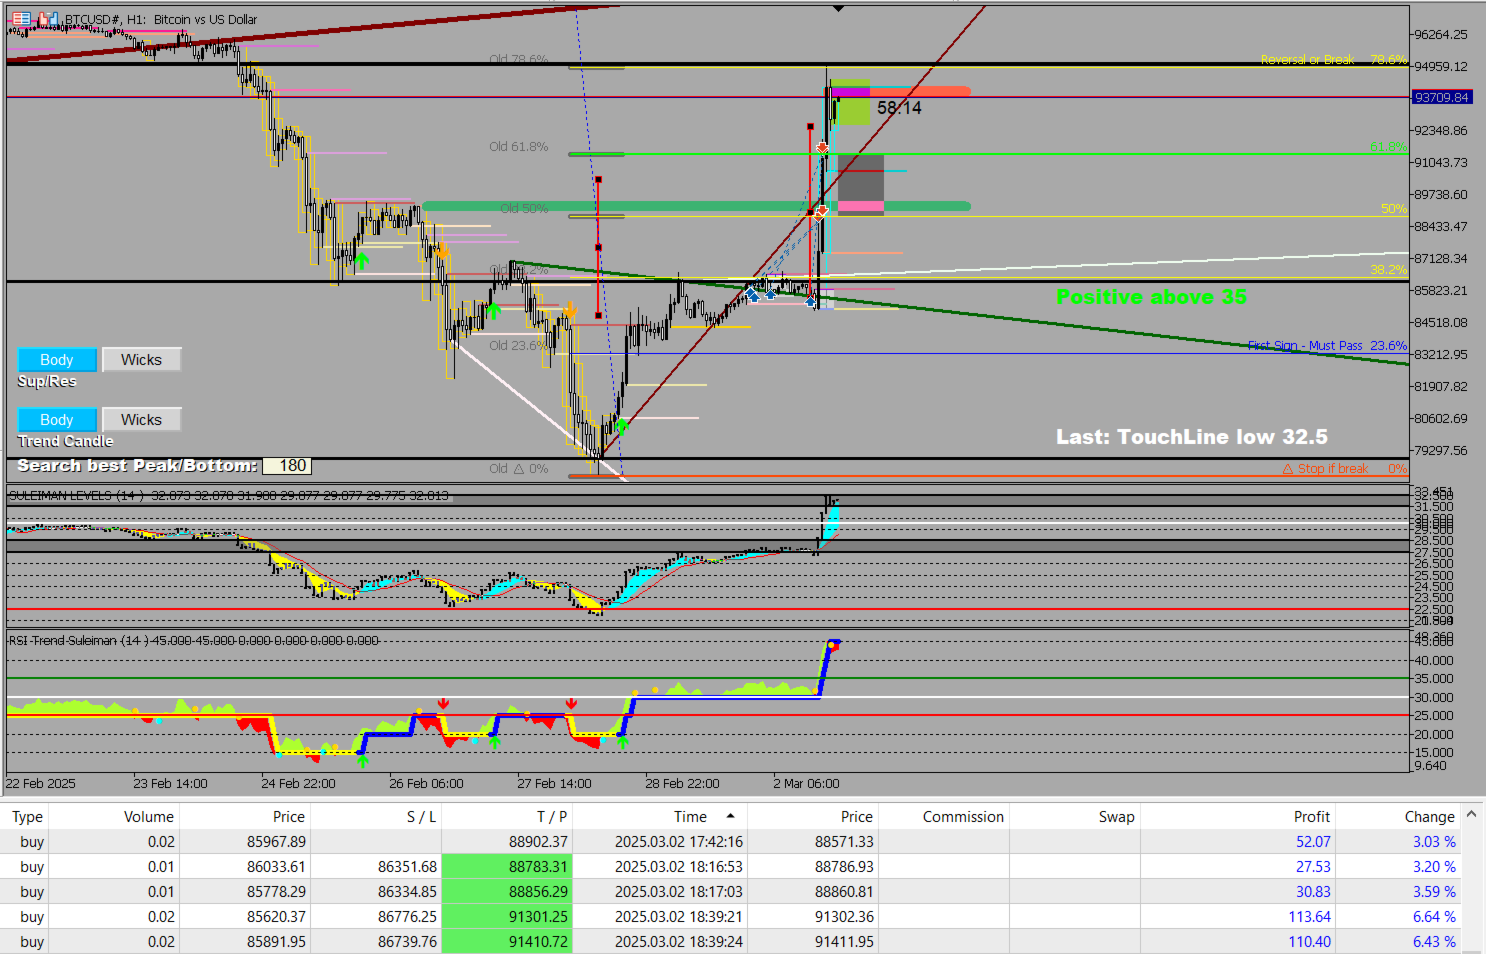This screenshot has width=1486, height=954.
Task: Click the upper red sell arrow near 61.8% line
Action: point(822,148)
